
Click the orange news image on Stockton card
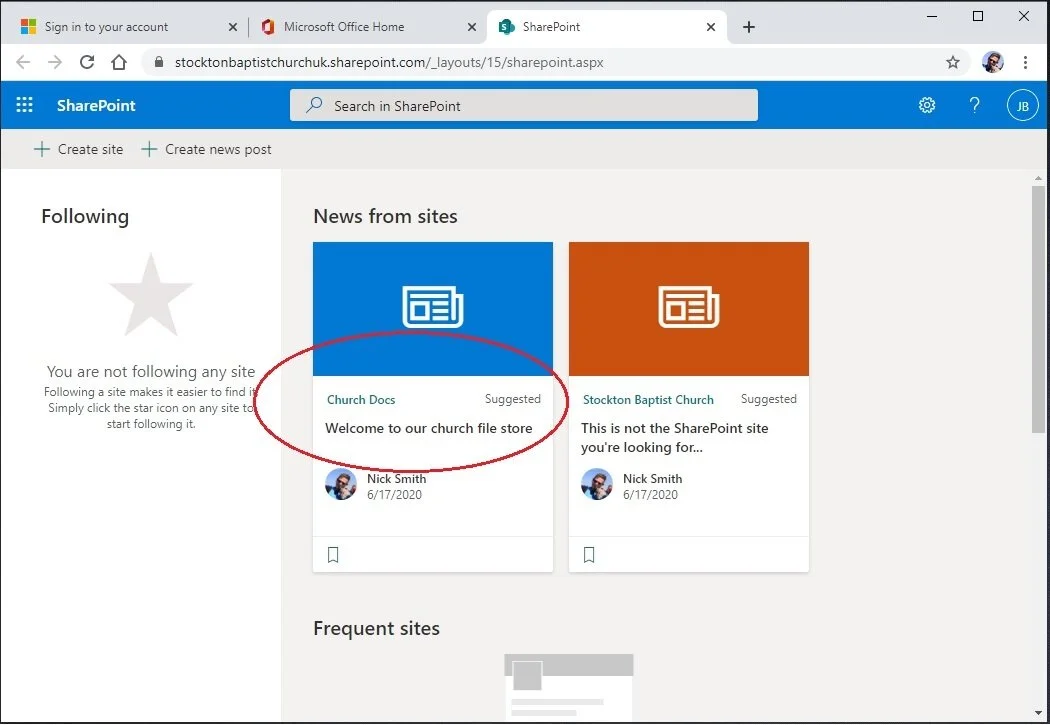pos(688,309)
